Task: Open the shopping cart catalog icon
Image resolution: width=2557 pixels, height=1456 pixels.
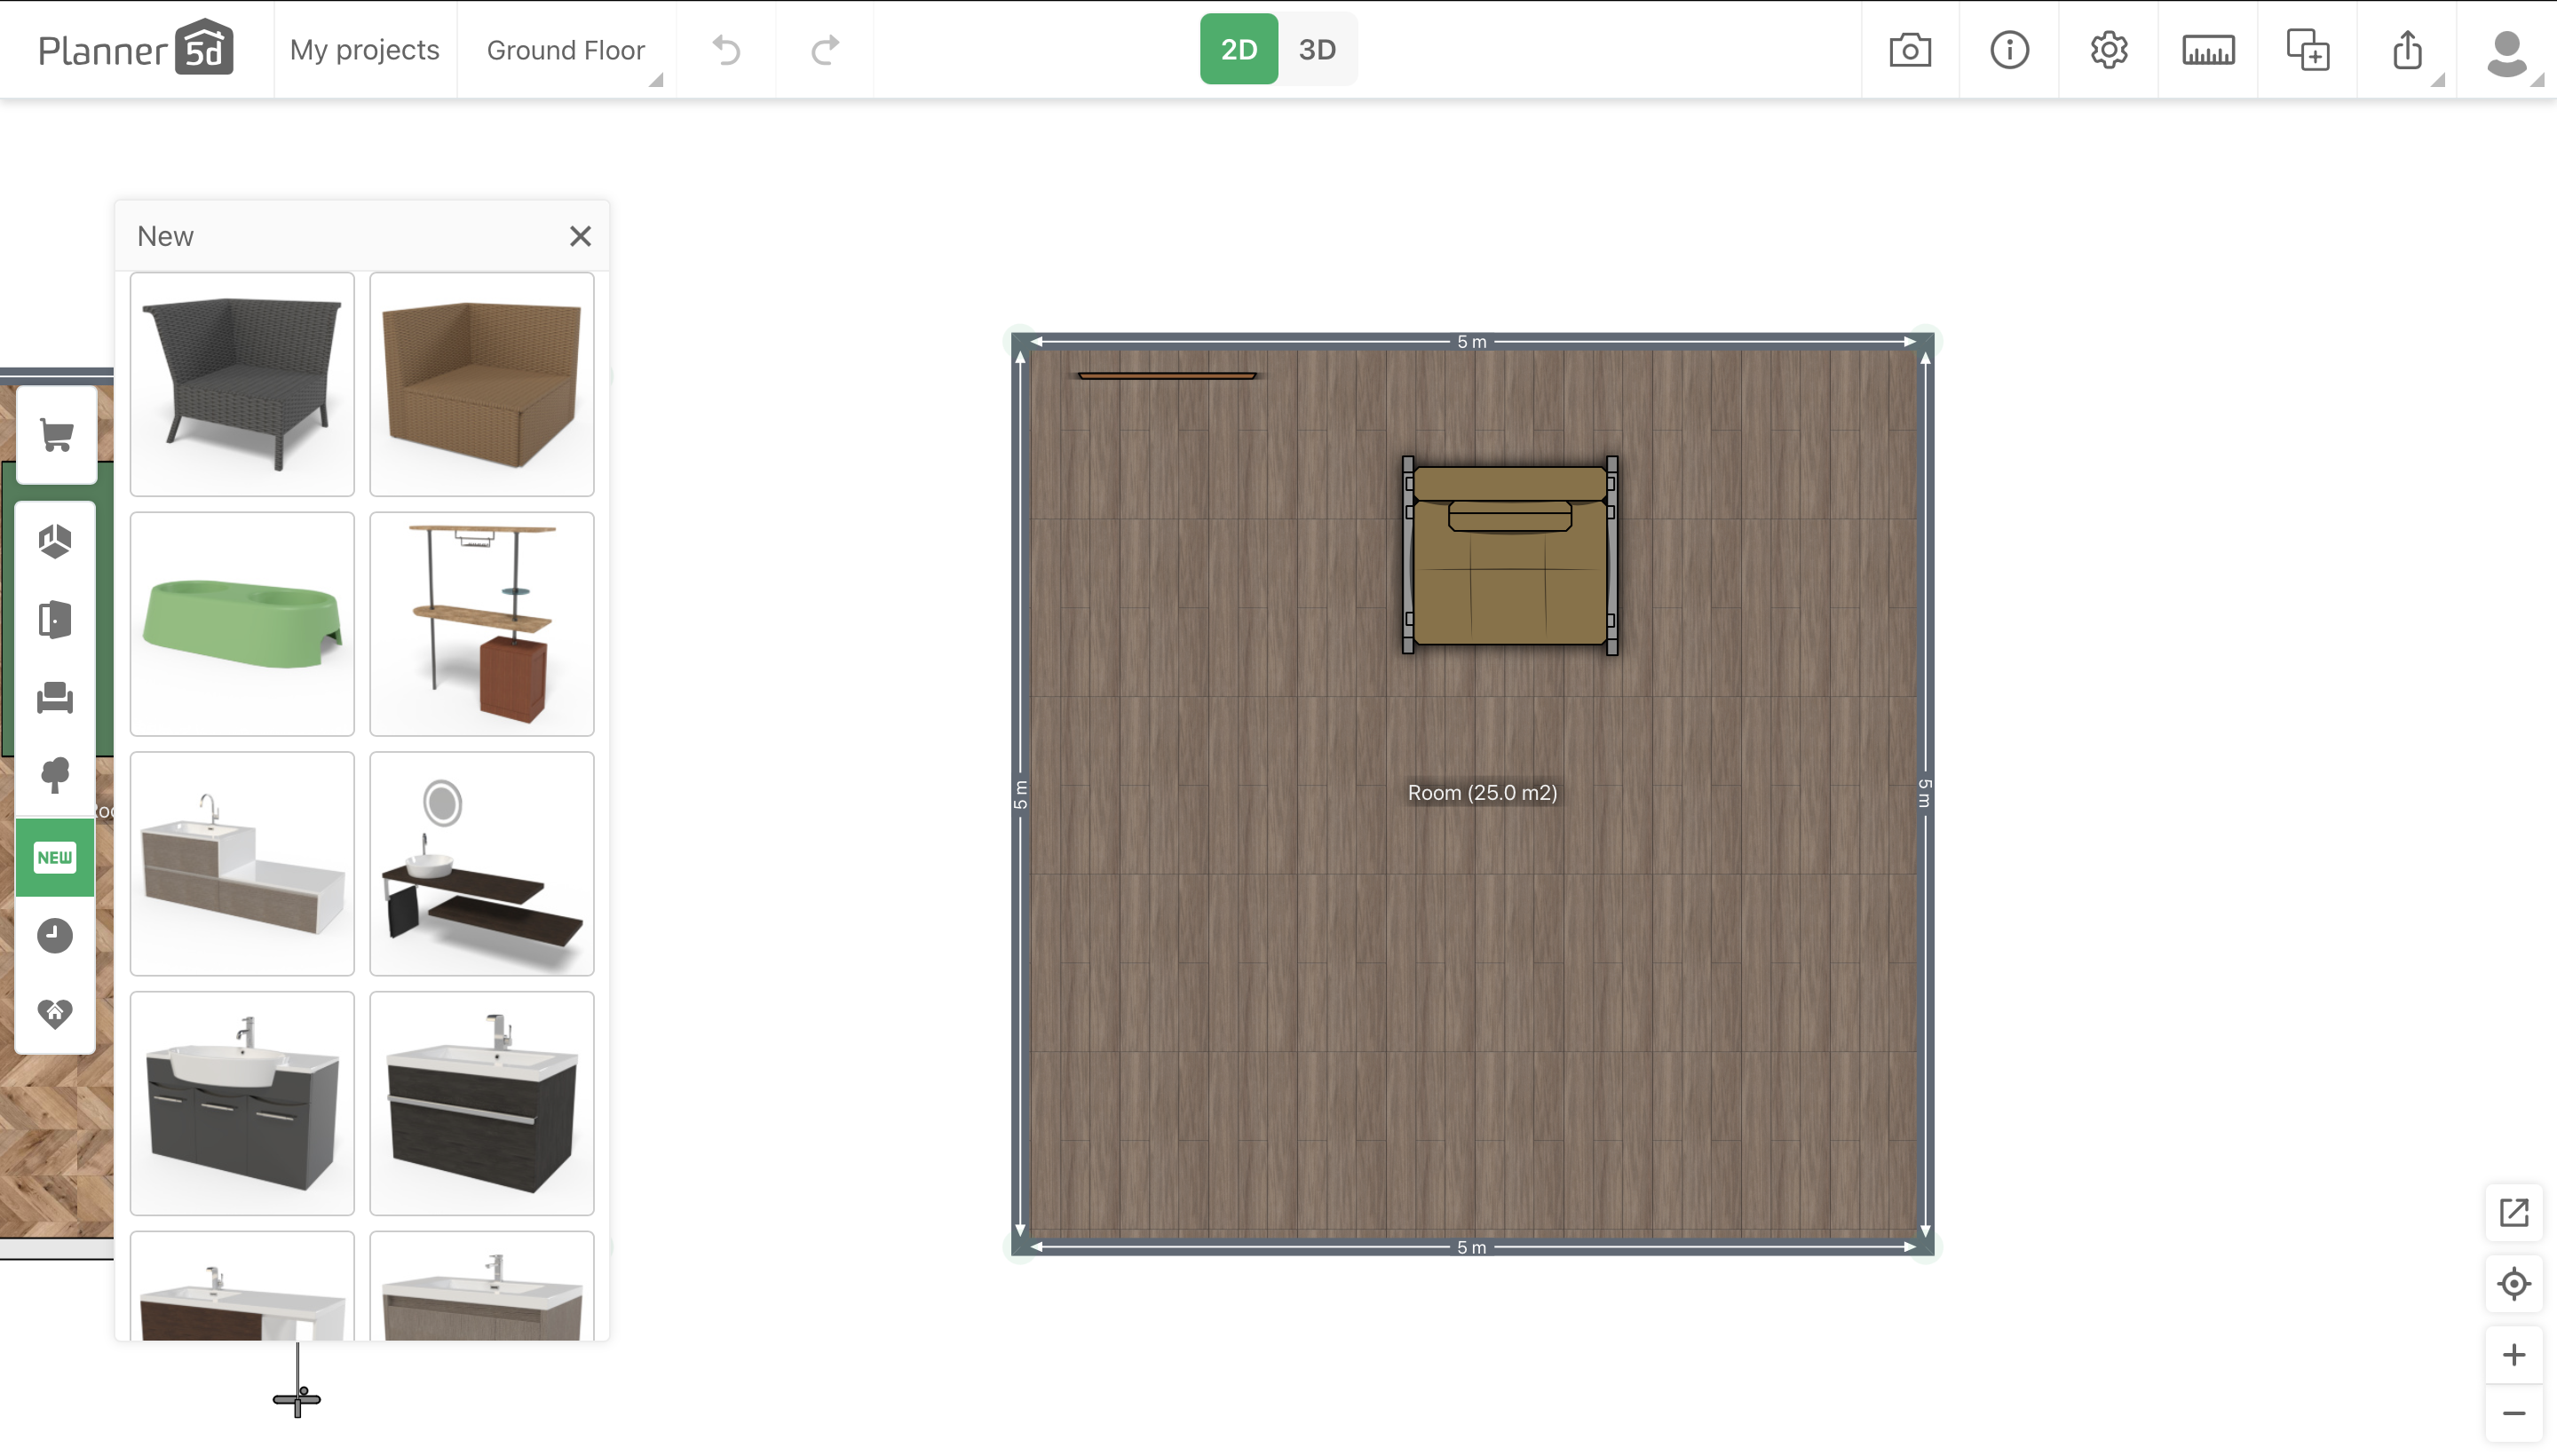Action: (x=56, y=436)
